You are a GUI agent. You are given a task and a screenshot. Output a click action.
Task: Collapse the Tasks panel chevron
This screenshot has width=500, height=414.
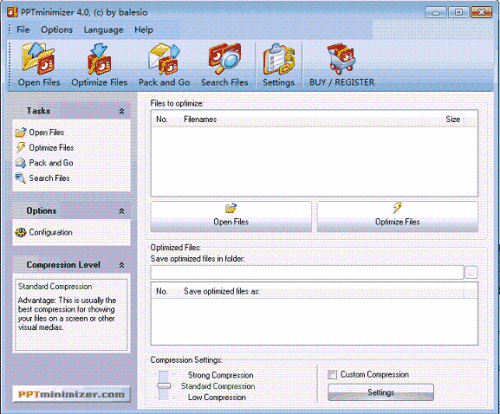[x=122, y=111]
